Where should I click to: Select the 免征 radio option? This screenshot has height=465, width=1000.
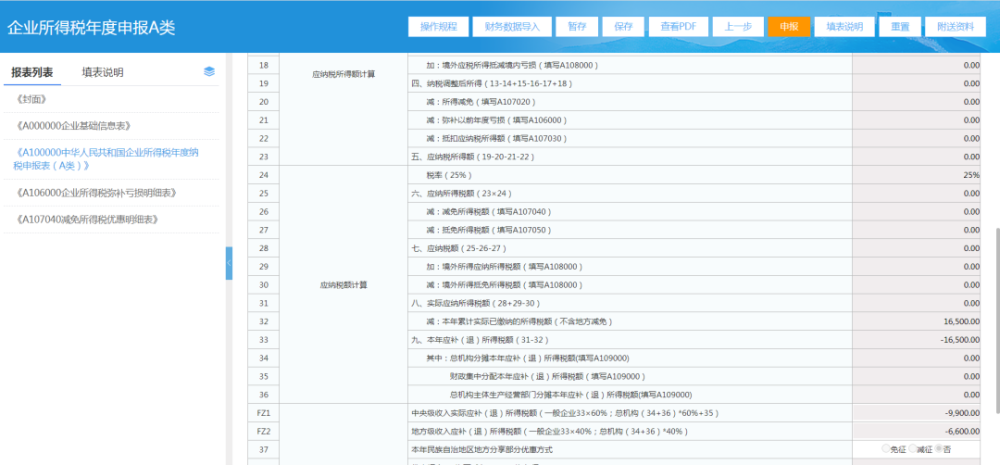(893, 449)
